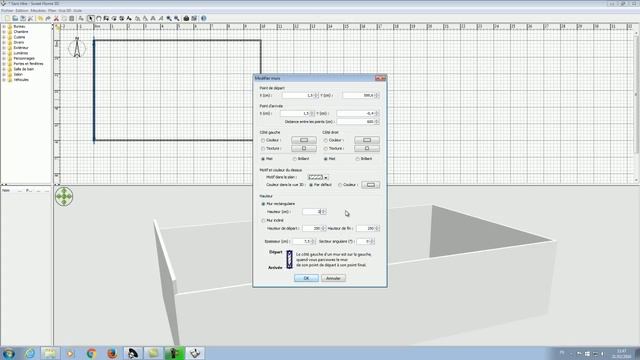Click Annuler to cancel wall dialog

pos(333,278)
